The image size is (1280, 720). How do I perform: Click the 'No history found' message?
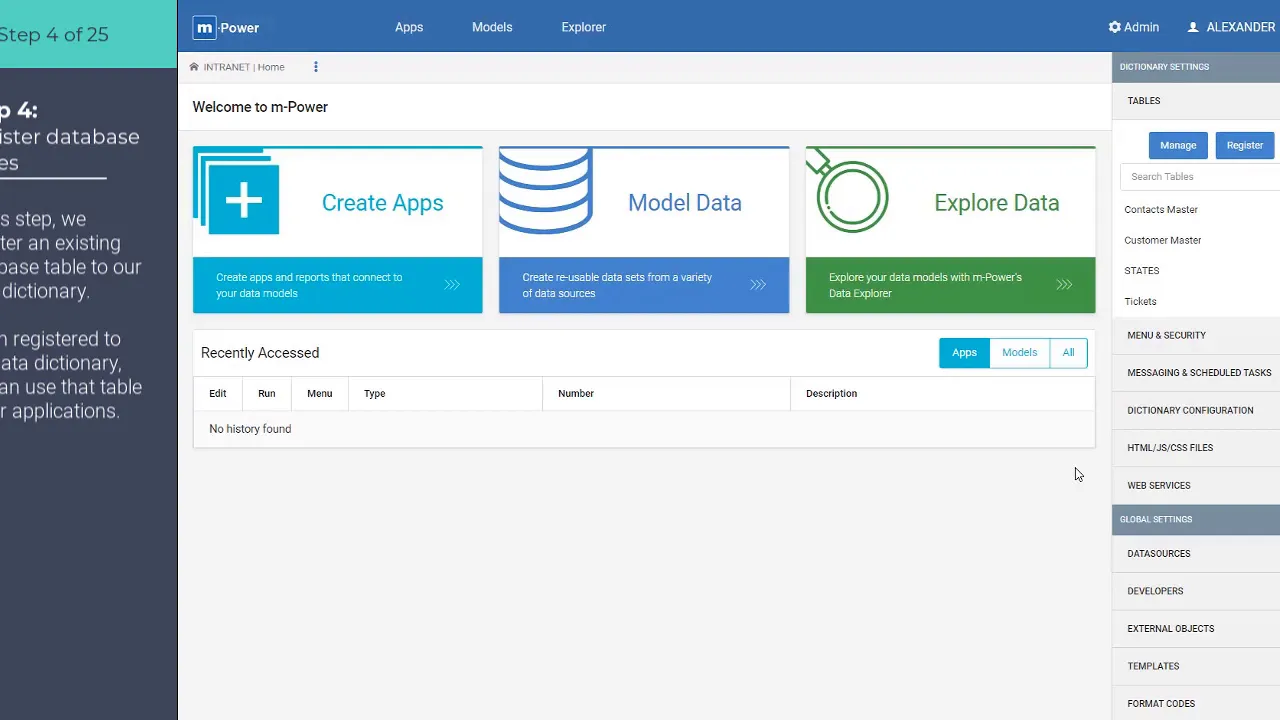coord(250,429)
